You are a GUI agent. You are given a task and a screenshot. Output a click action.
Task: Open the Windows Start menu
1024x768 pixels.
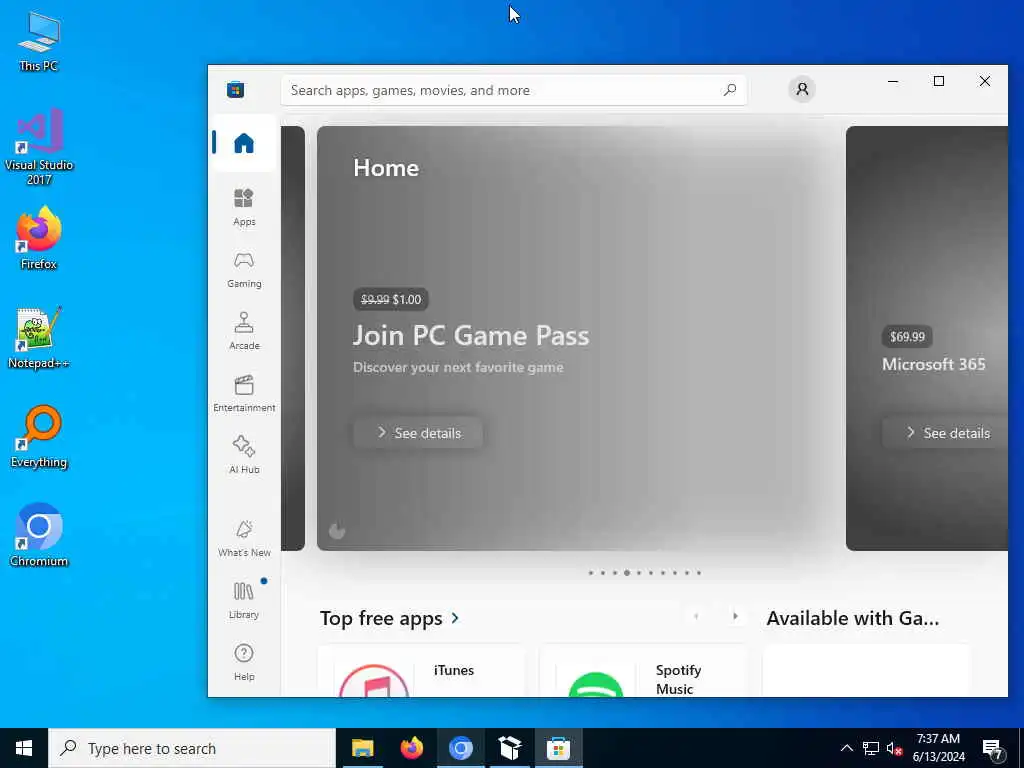coord(24,748)
